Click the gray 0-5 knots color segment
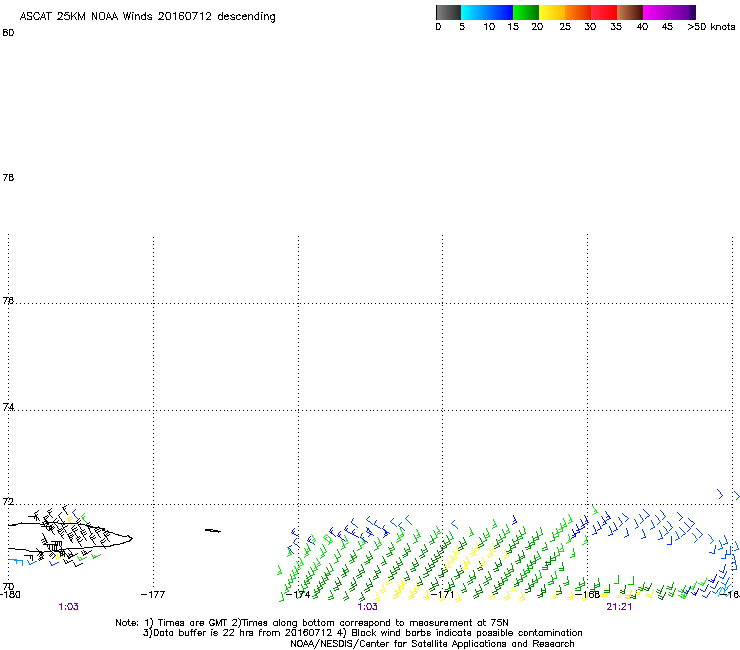Viewport: 740px width, 650px height. click(448, 12)
